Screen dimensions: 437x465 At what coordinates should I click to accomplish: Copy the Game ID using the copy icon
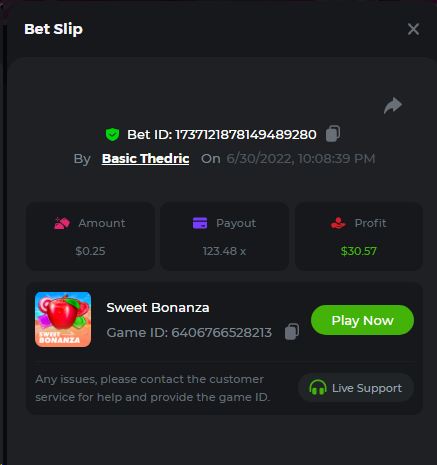click(292, 332)
